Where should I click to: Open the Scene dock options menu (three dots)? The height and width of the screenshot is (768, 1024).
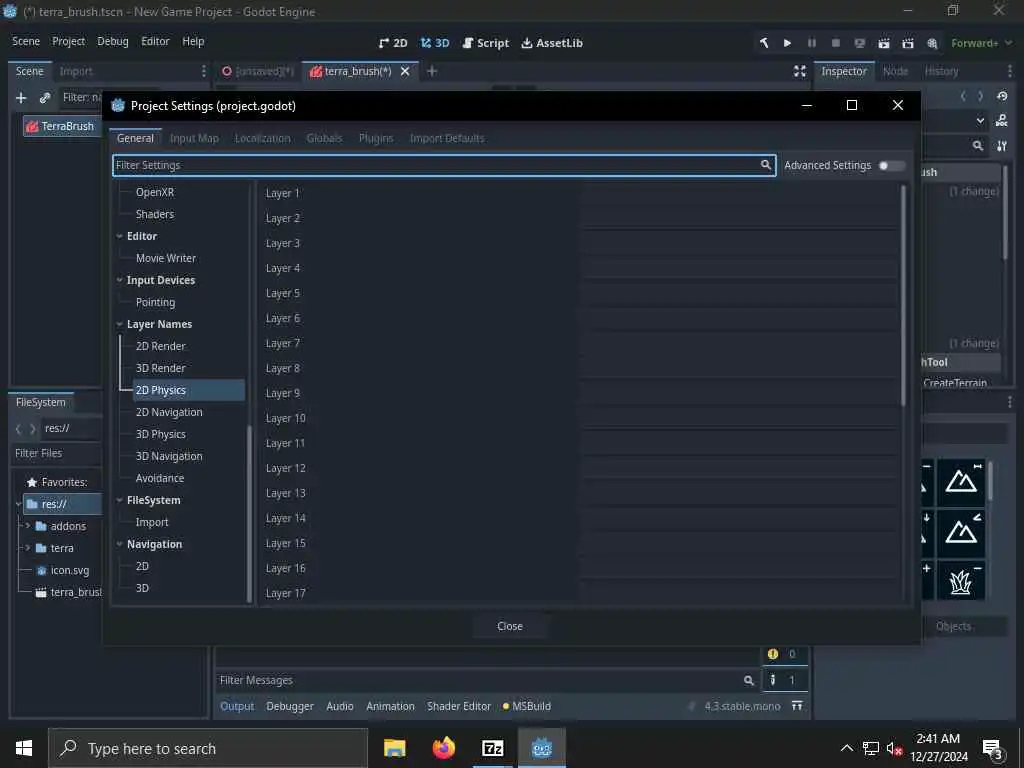pyautogui.click(x=204, y=71)
